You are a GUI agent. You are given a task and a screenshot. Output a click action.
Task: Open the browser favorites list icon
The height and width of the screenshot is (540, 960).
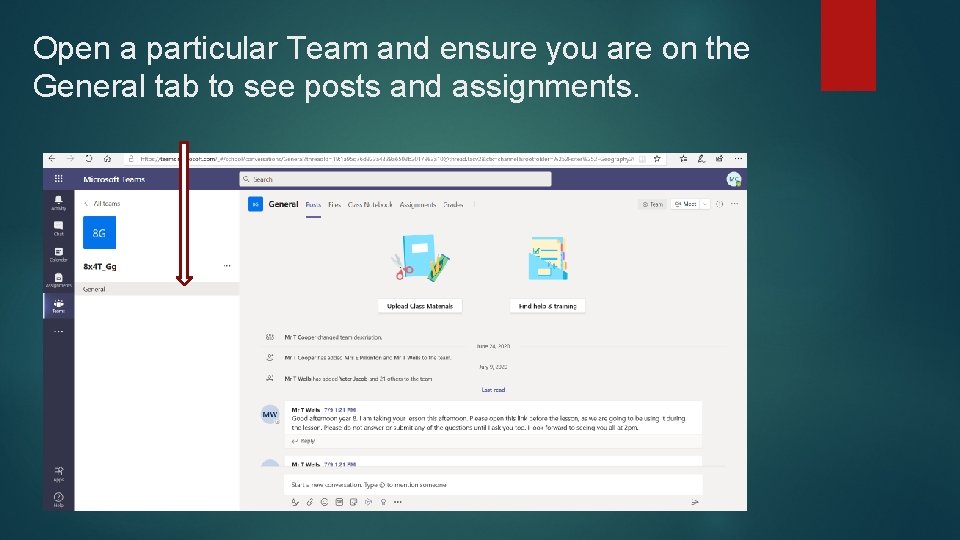(x=683, y=159)
